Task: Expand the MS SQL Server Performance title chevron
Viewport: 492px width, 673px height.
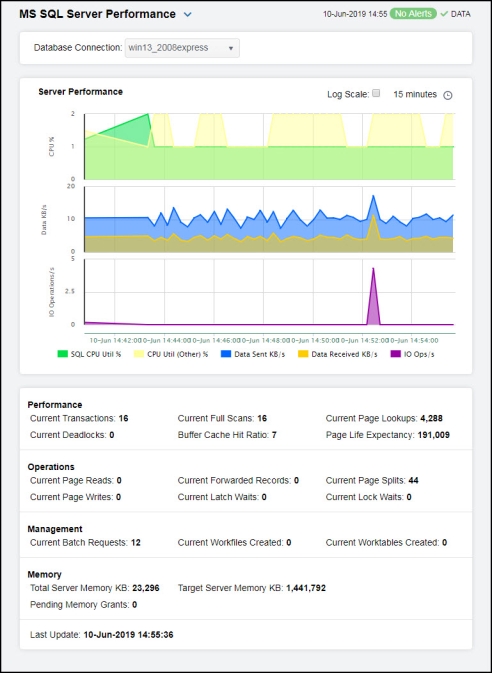Action: [x=188, y=15]
